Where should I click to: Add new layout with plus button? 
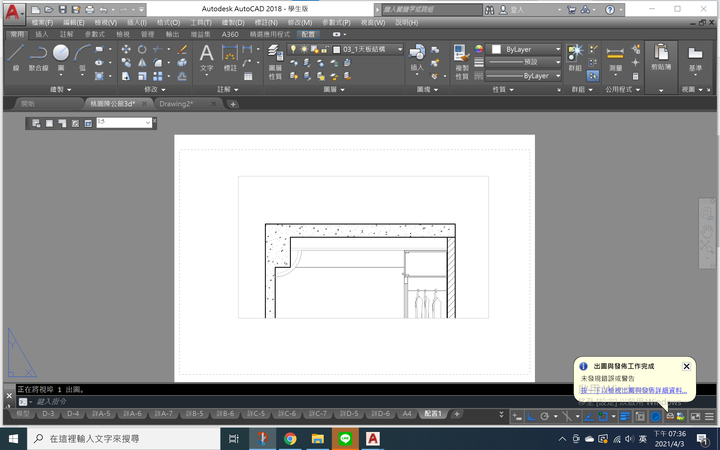457,414
